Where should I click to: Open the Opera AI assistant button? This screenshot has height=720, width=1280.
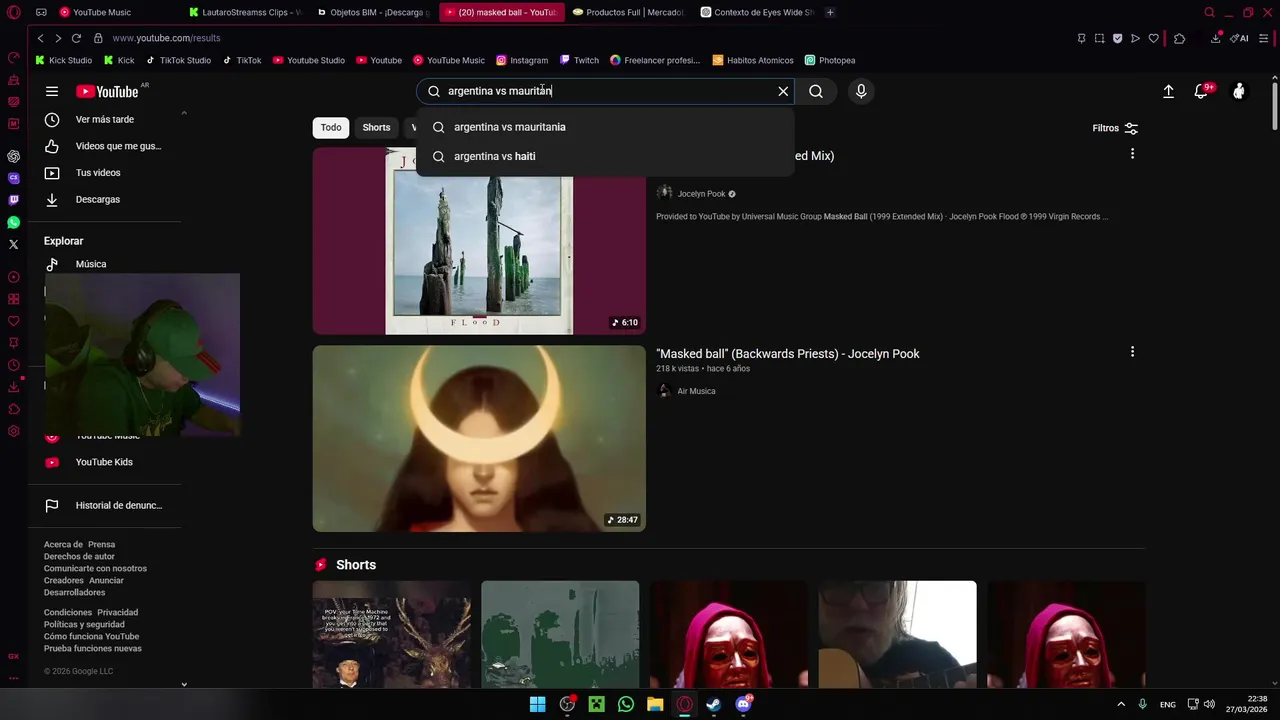pos(1241,38)
